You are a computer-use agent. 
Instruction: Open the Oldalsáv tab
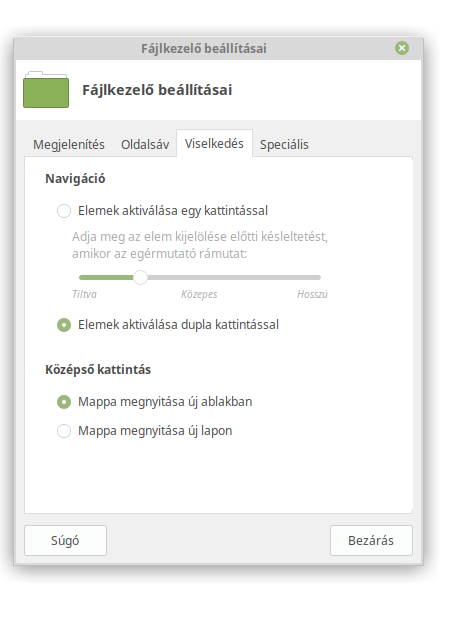click(145, 144)
